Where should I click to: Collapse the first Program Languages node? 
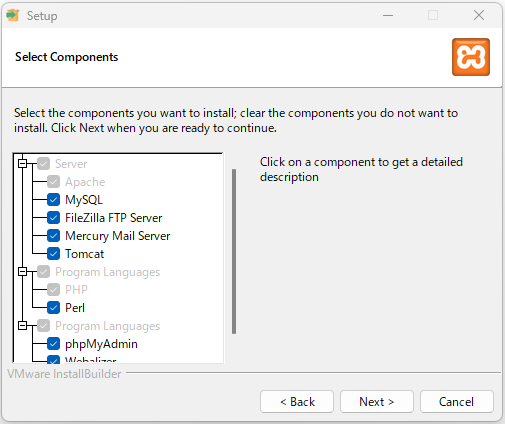(x=22, y=272)
